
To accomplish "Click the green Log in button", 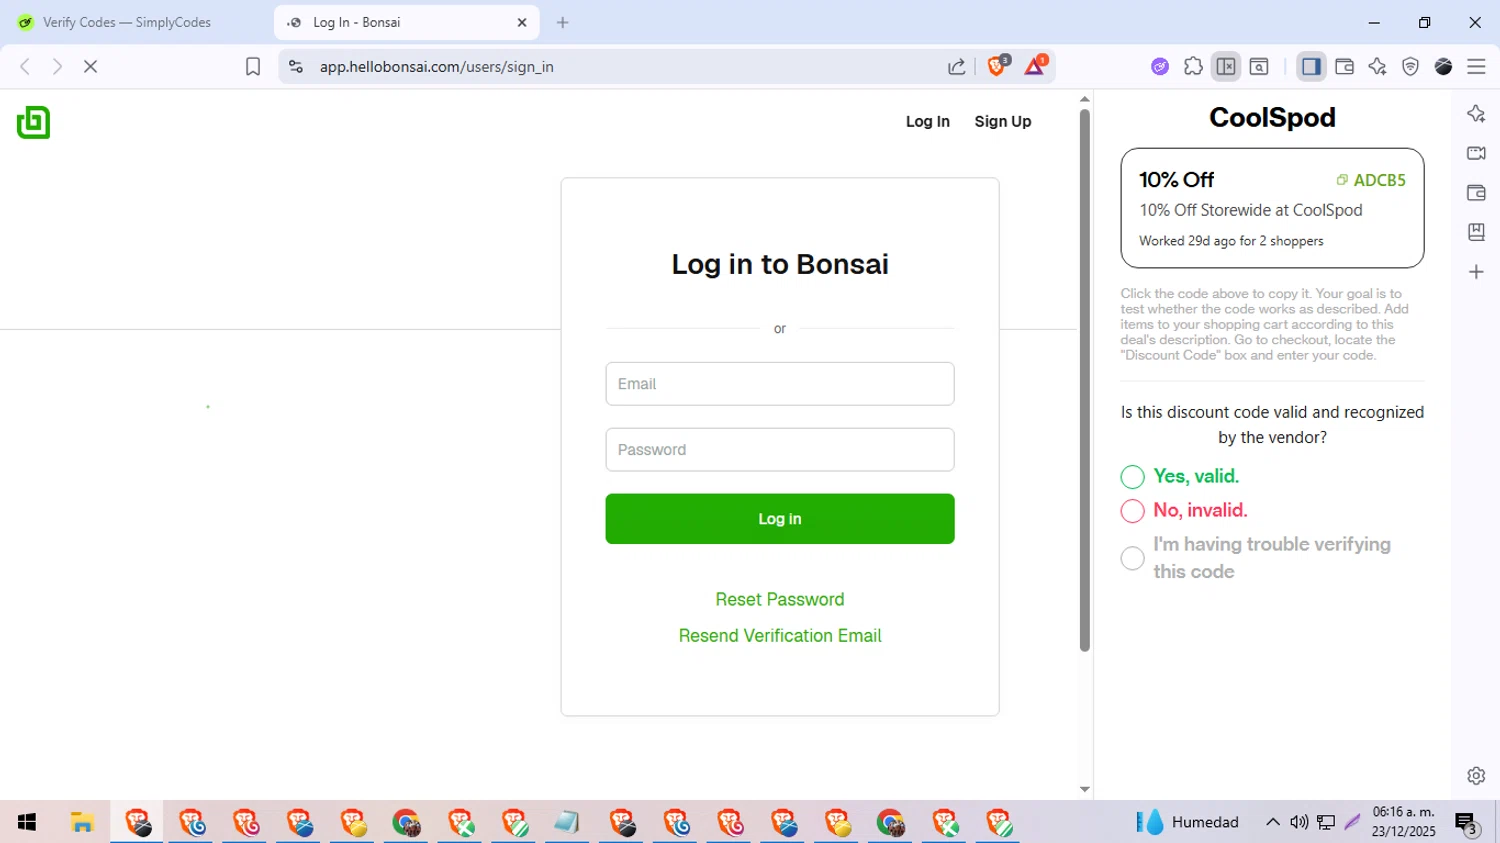I will click(780, 519).
